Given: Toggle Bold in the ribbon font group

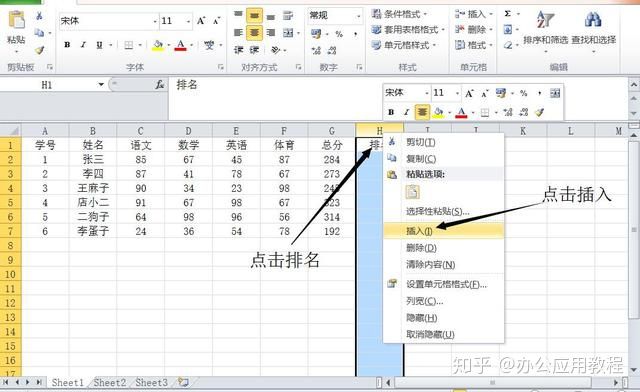Looking at the screenshot, I should pyautogui.click(x=67, y=45).
